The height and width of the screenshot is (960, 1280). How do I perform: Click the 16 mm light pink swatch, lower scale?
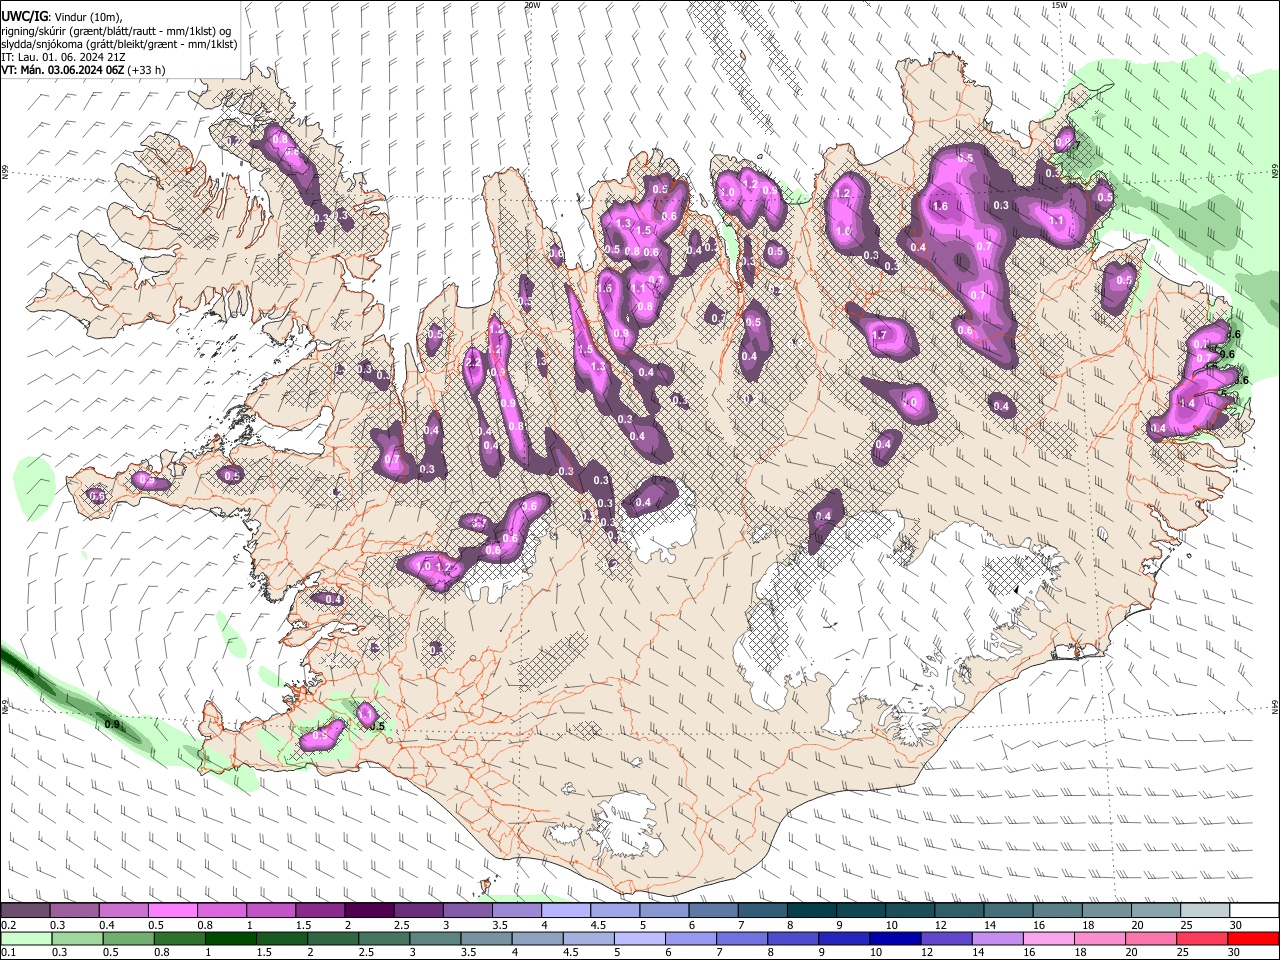[1050, 938]
